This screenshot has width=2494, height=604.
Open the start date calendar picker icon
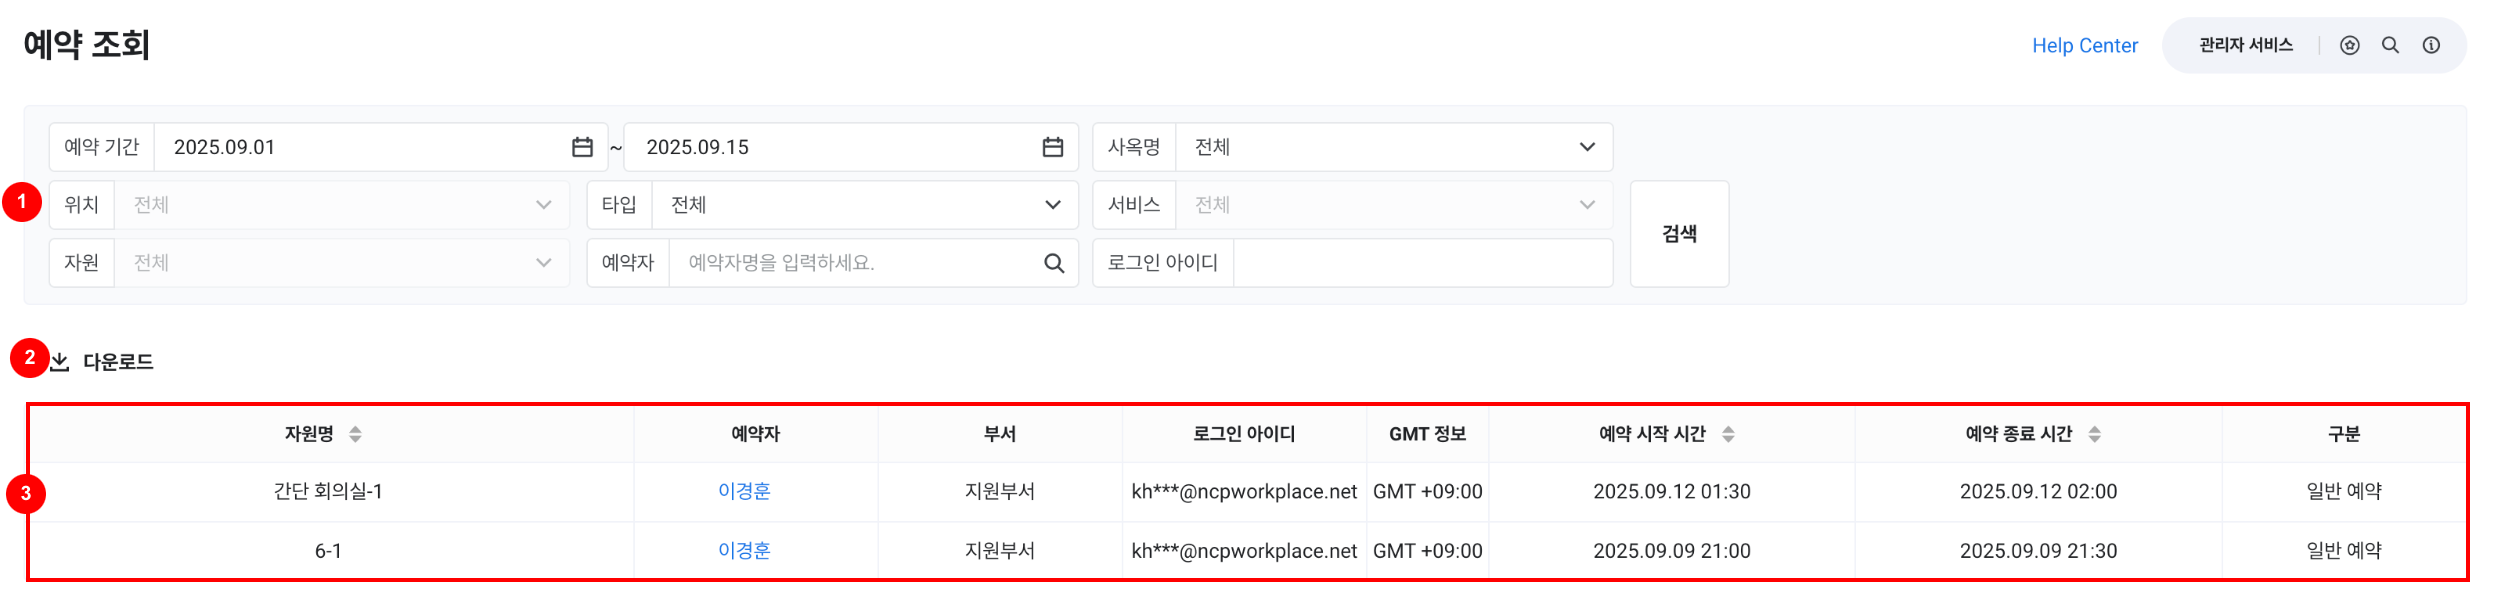tap(582, 147)
